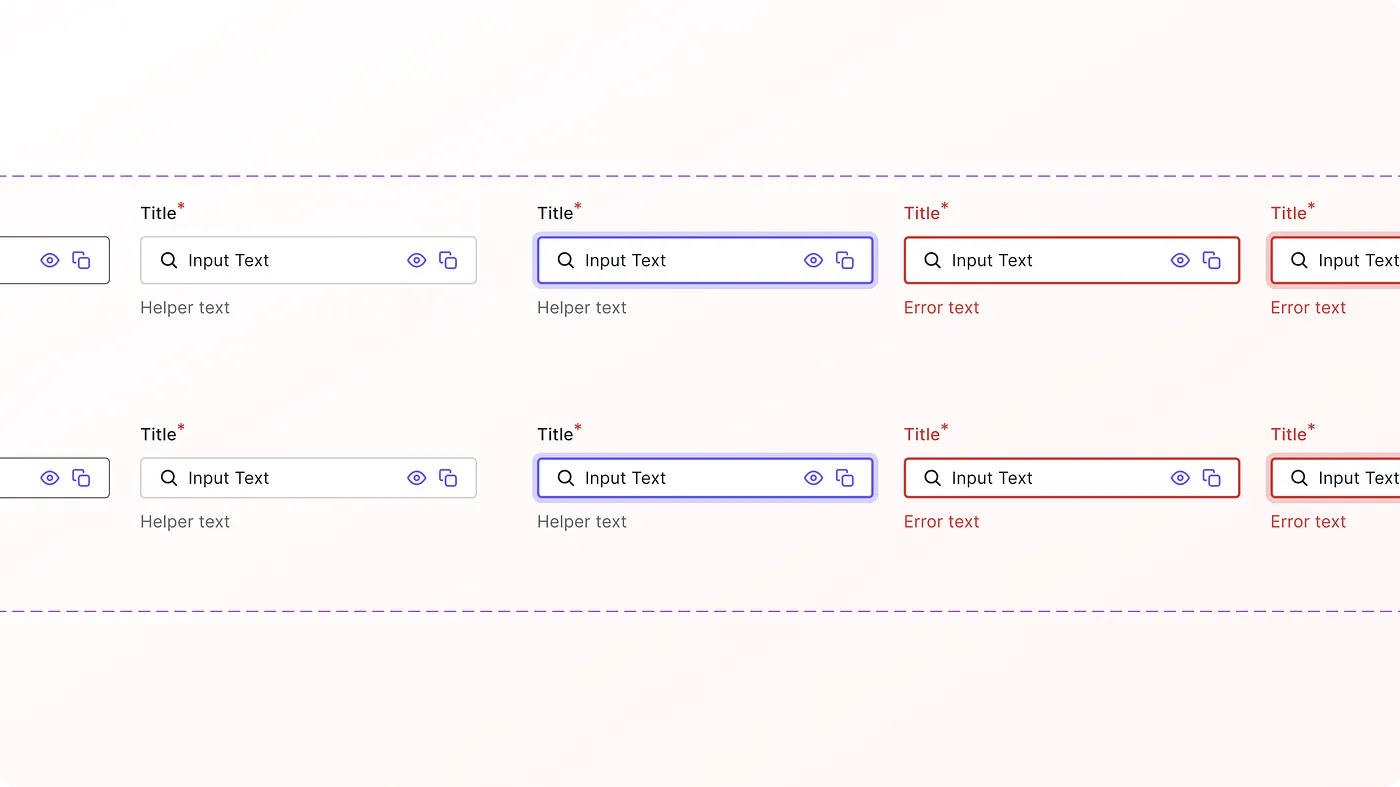Click Input Text in top-row red error field
1400x787 pixels.
pyautogui.click(x=992, y=260)
